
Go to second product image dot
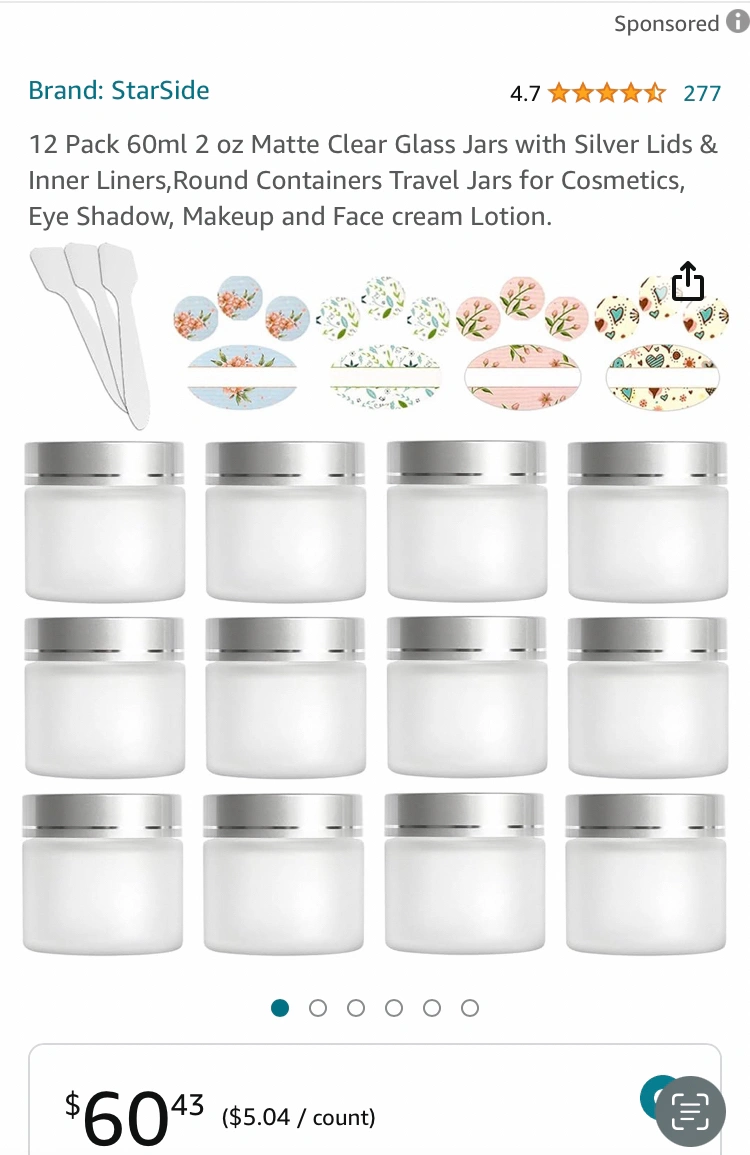(x=318, y=1008)
